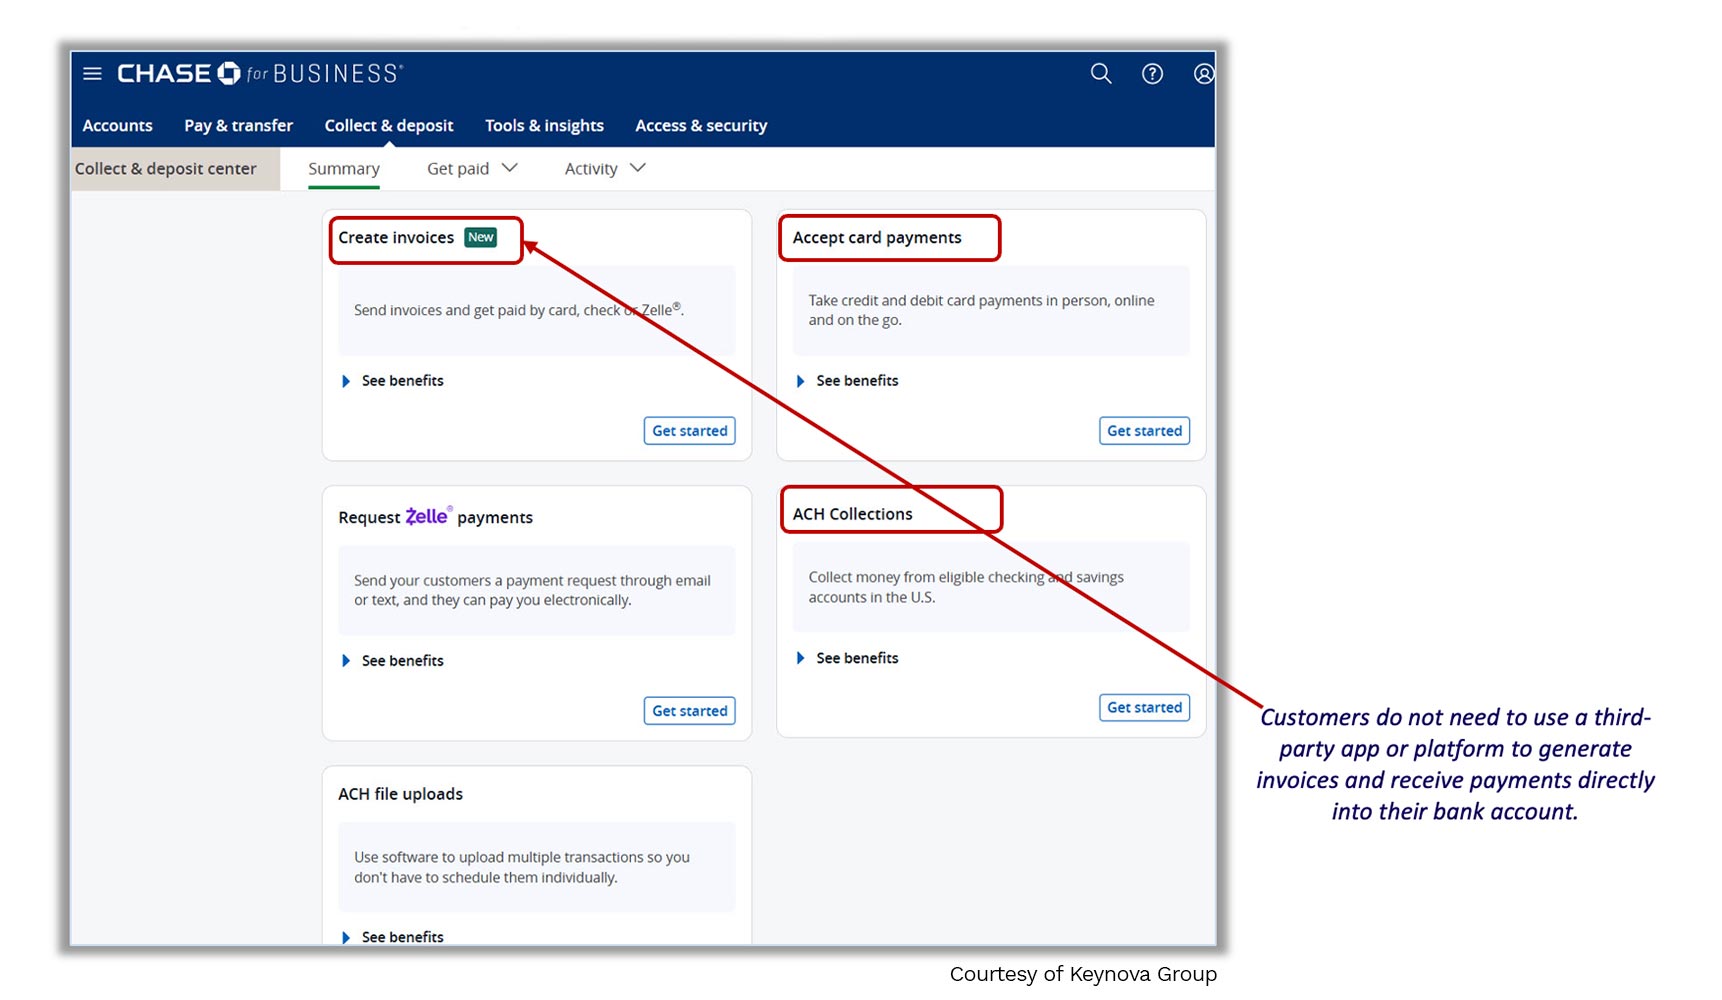Click the Request Zelle payments card title
This screenshot has width=1722, height=1000.
[435, 517]
